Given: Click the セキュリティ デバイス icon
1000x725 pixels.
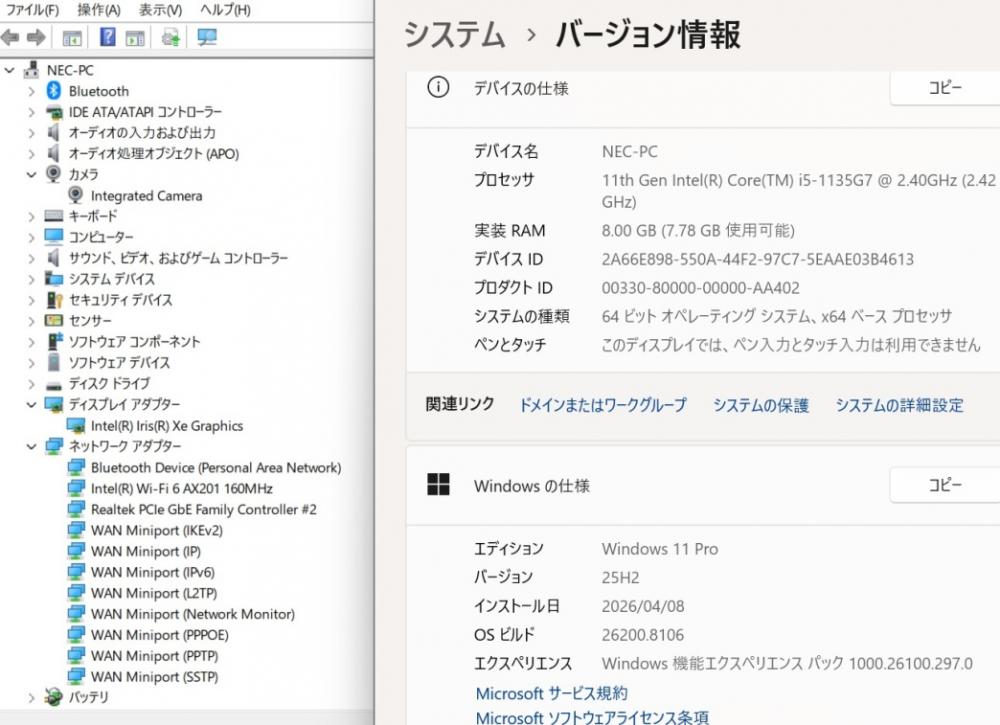Looking at the screenshot, I should pyautogui.click(x=54, y=300).
